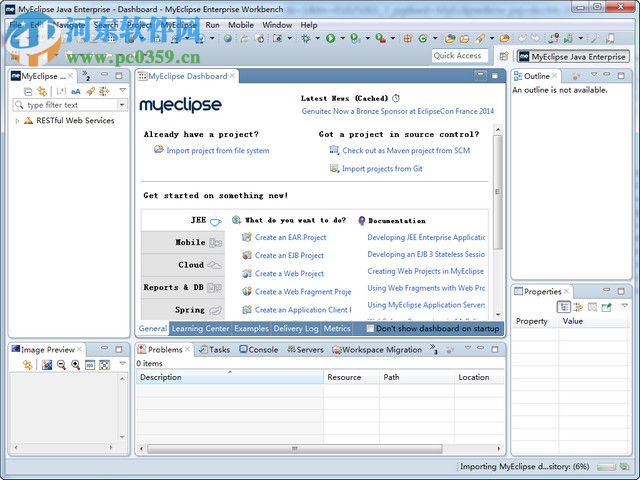Open the Window menu
The width and height of the screenshot is (640, 480).
277,24
